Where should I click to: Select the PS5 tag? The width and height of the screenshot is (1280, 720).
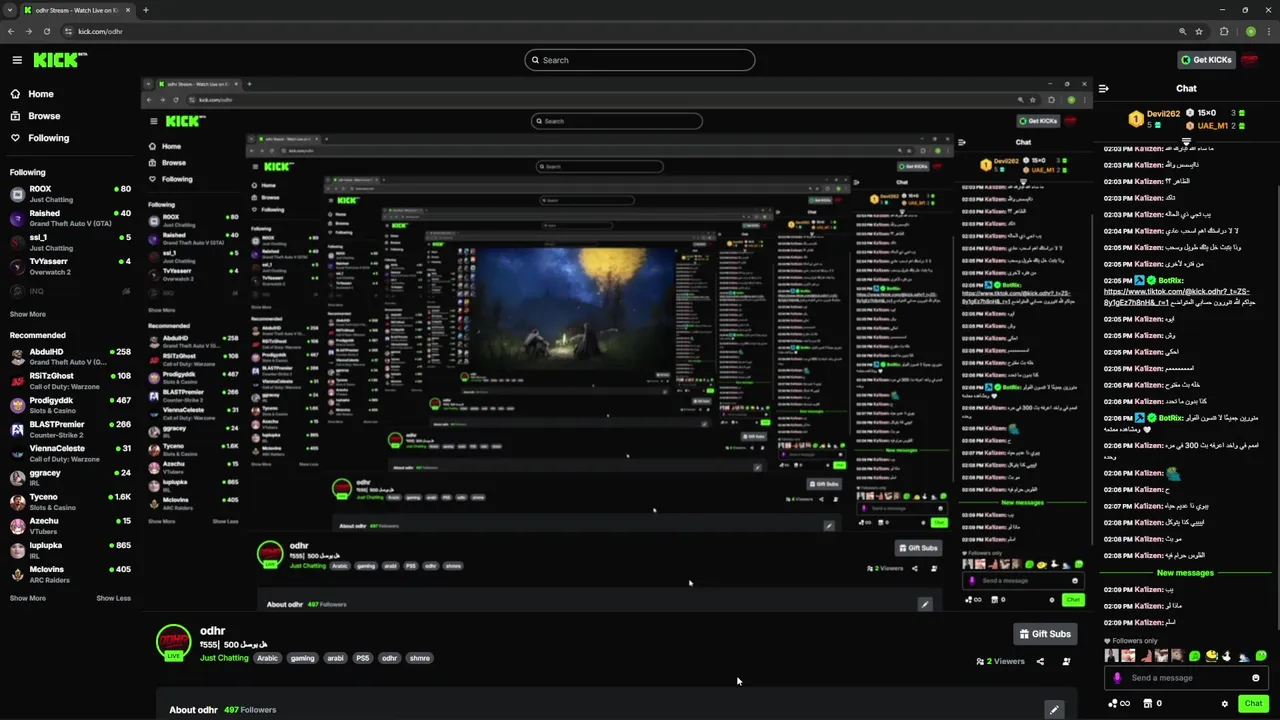(x=362, y=658)
